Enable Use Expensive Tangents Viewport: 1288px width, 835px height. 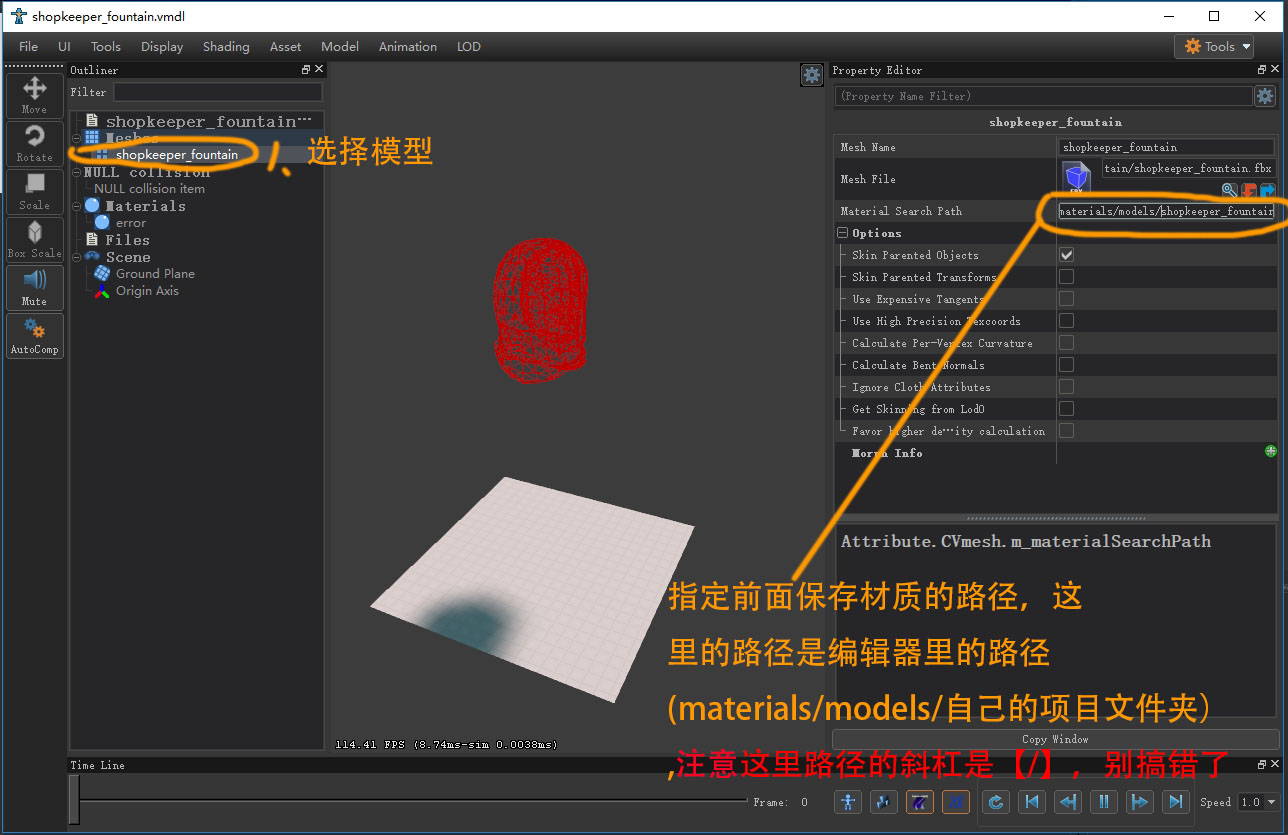tap(1066, 298)
